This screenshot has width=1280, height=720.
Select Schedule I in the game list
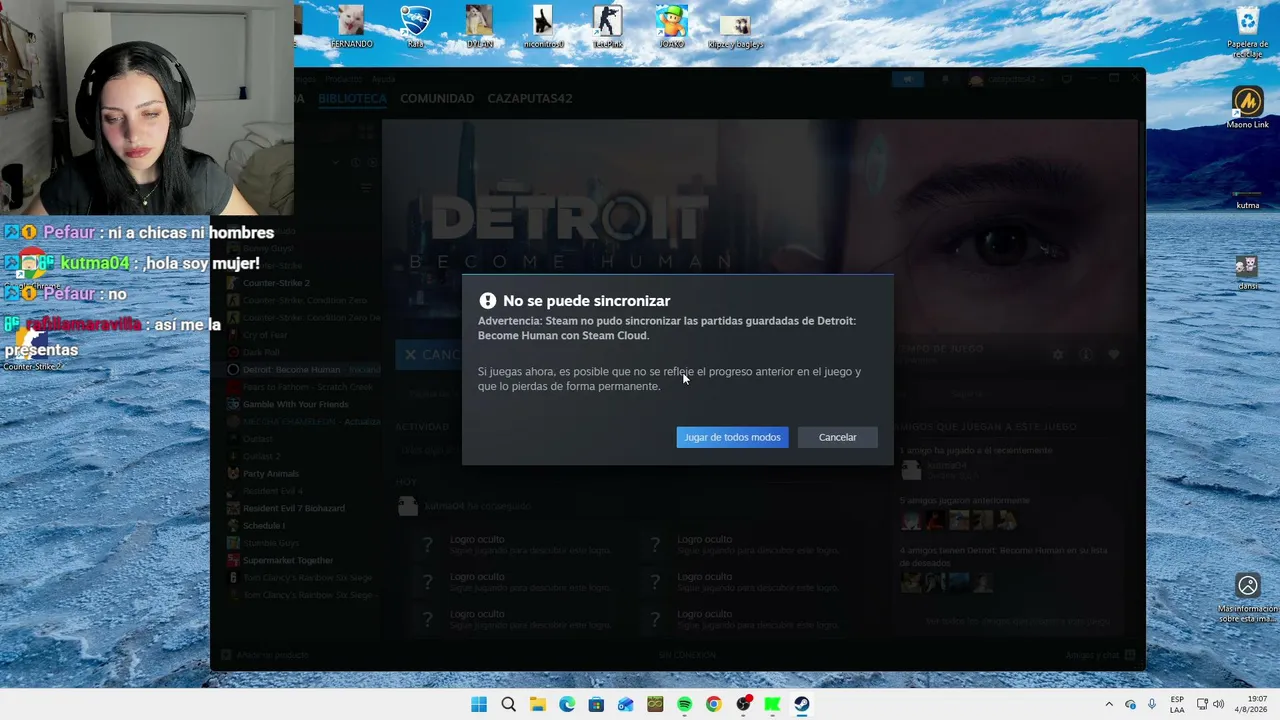pyautogui.click(x=264, y=525)
